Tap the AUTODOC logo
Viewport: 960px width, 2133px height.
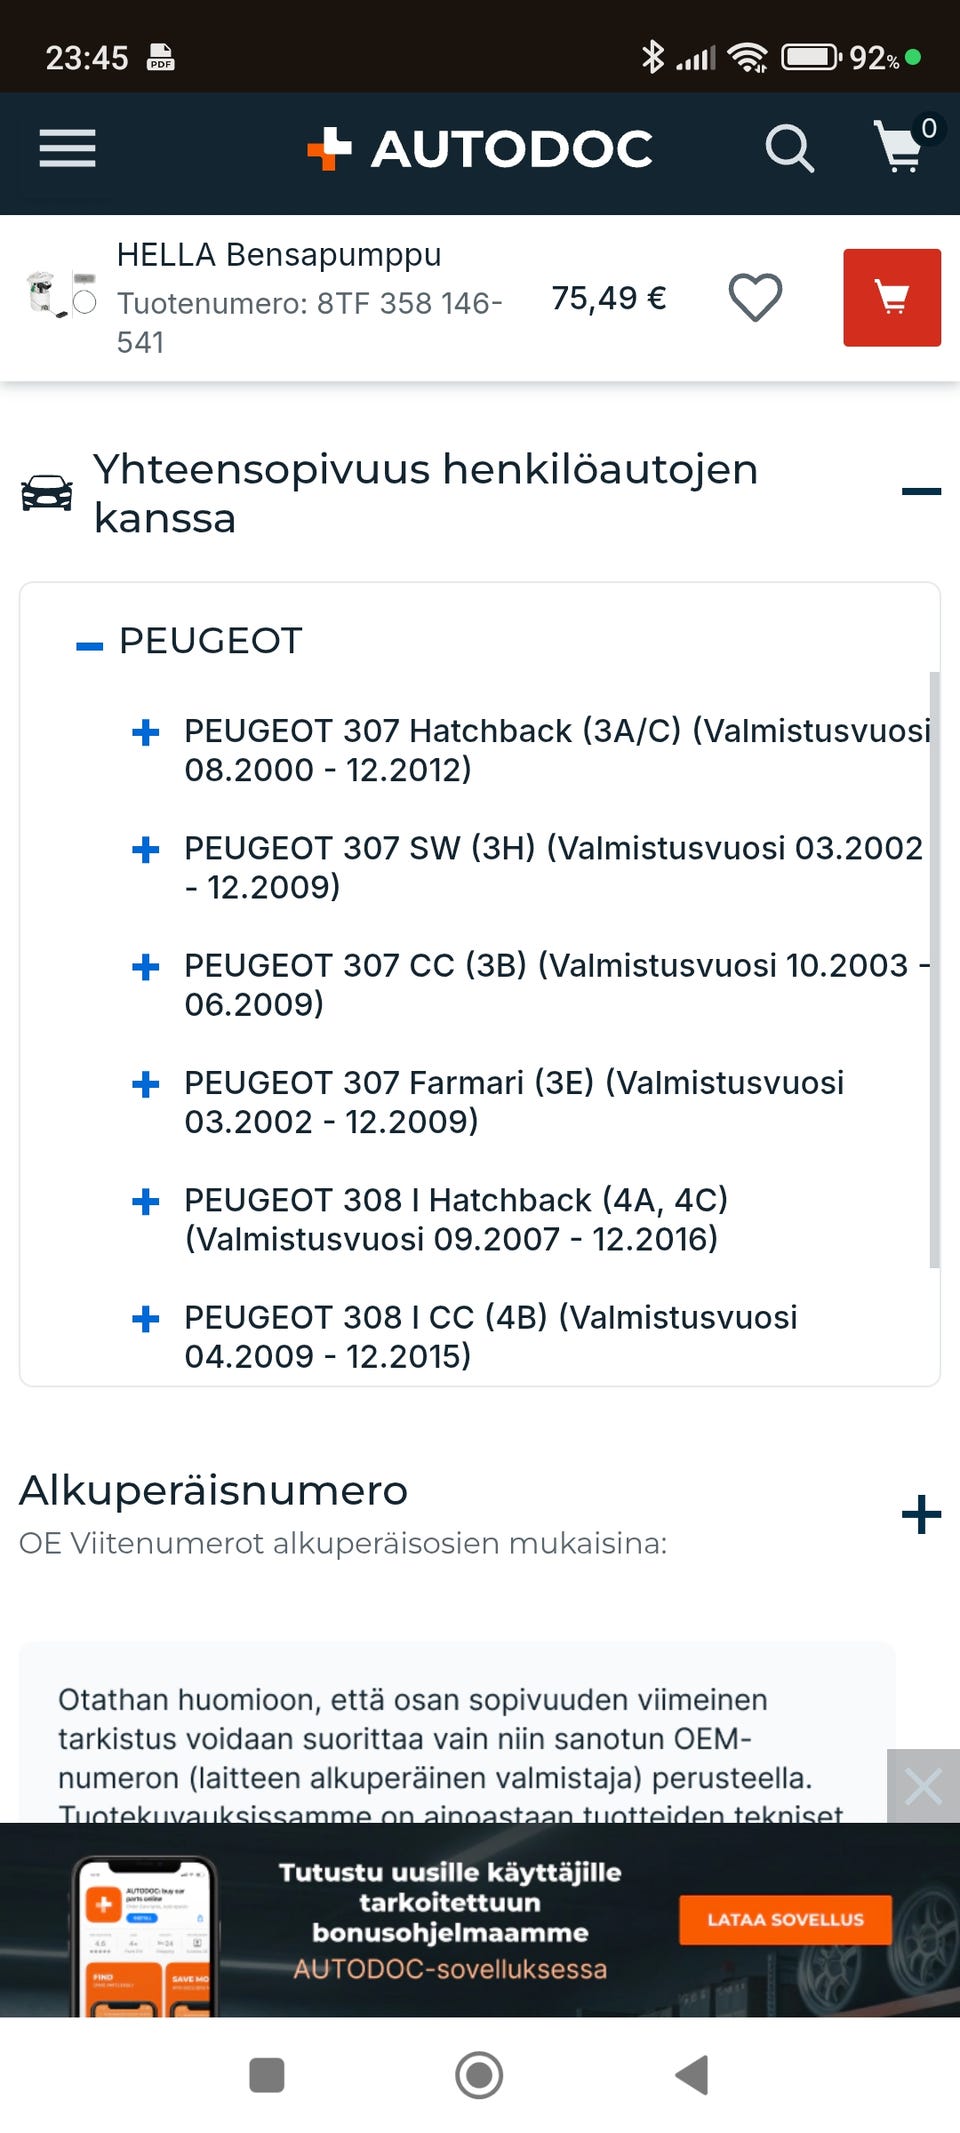point(480,149)
